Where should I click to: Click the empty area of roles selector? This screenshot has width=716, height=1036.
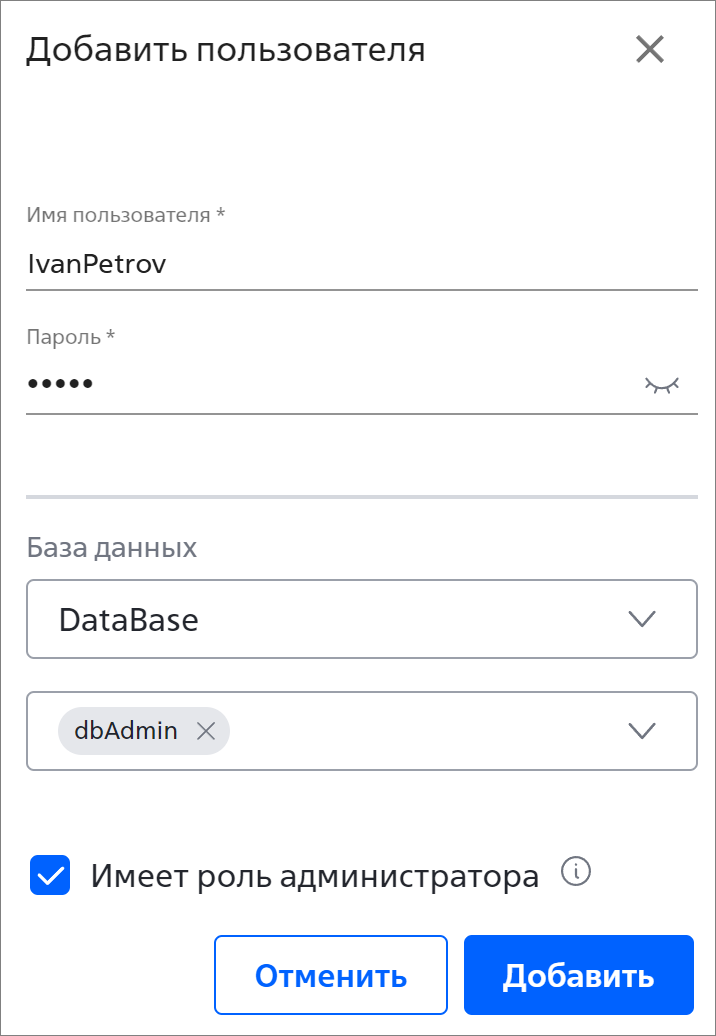pyautogui.click(x=423, y=731)
